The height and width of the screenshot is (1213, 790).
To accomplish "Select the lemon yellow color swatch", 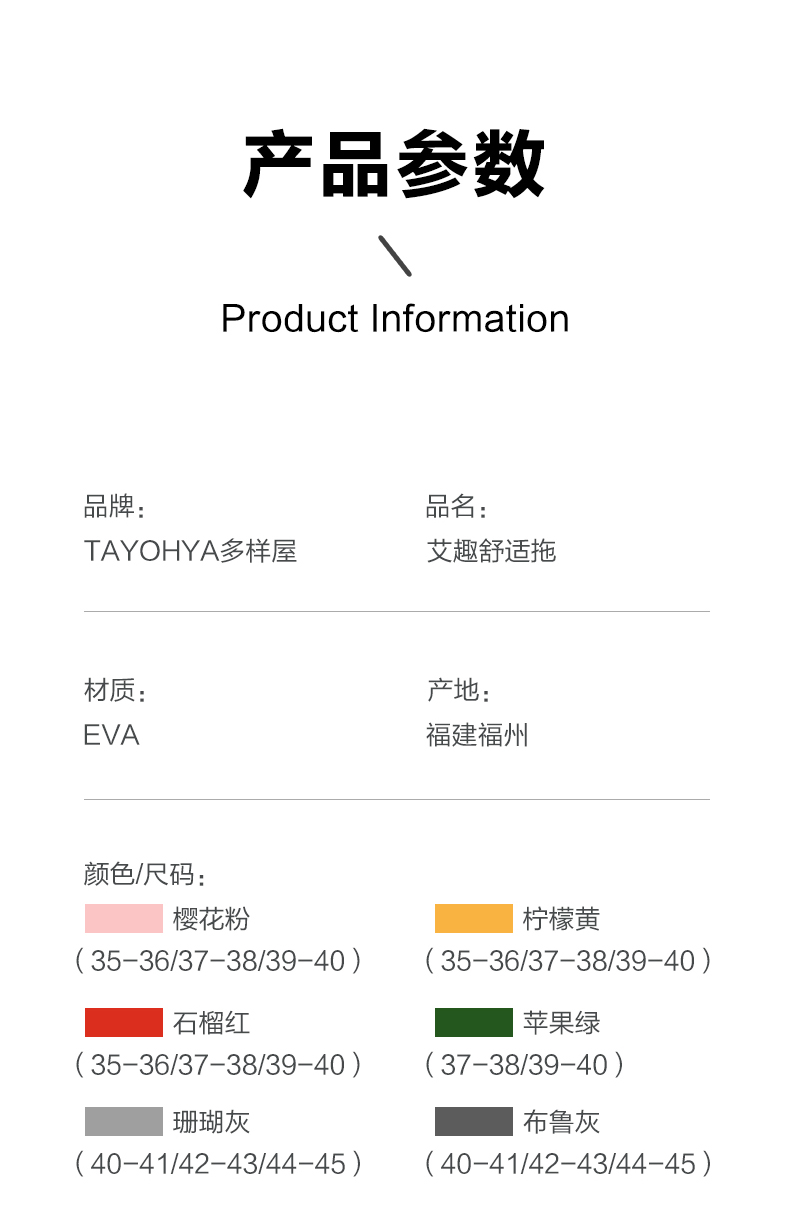I will click(473, 918).
